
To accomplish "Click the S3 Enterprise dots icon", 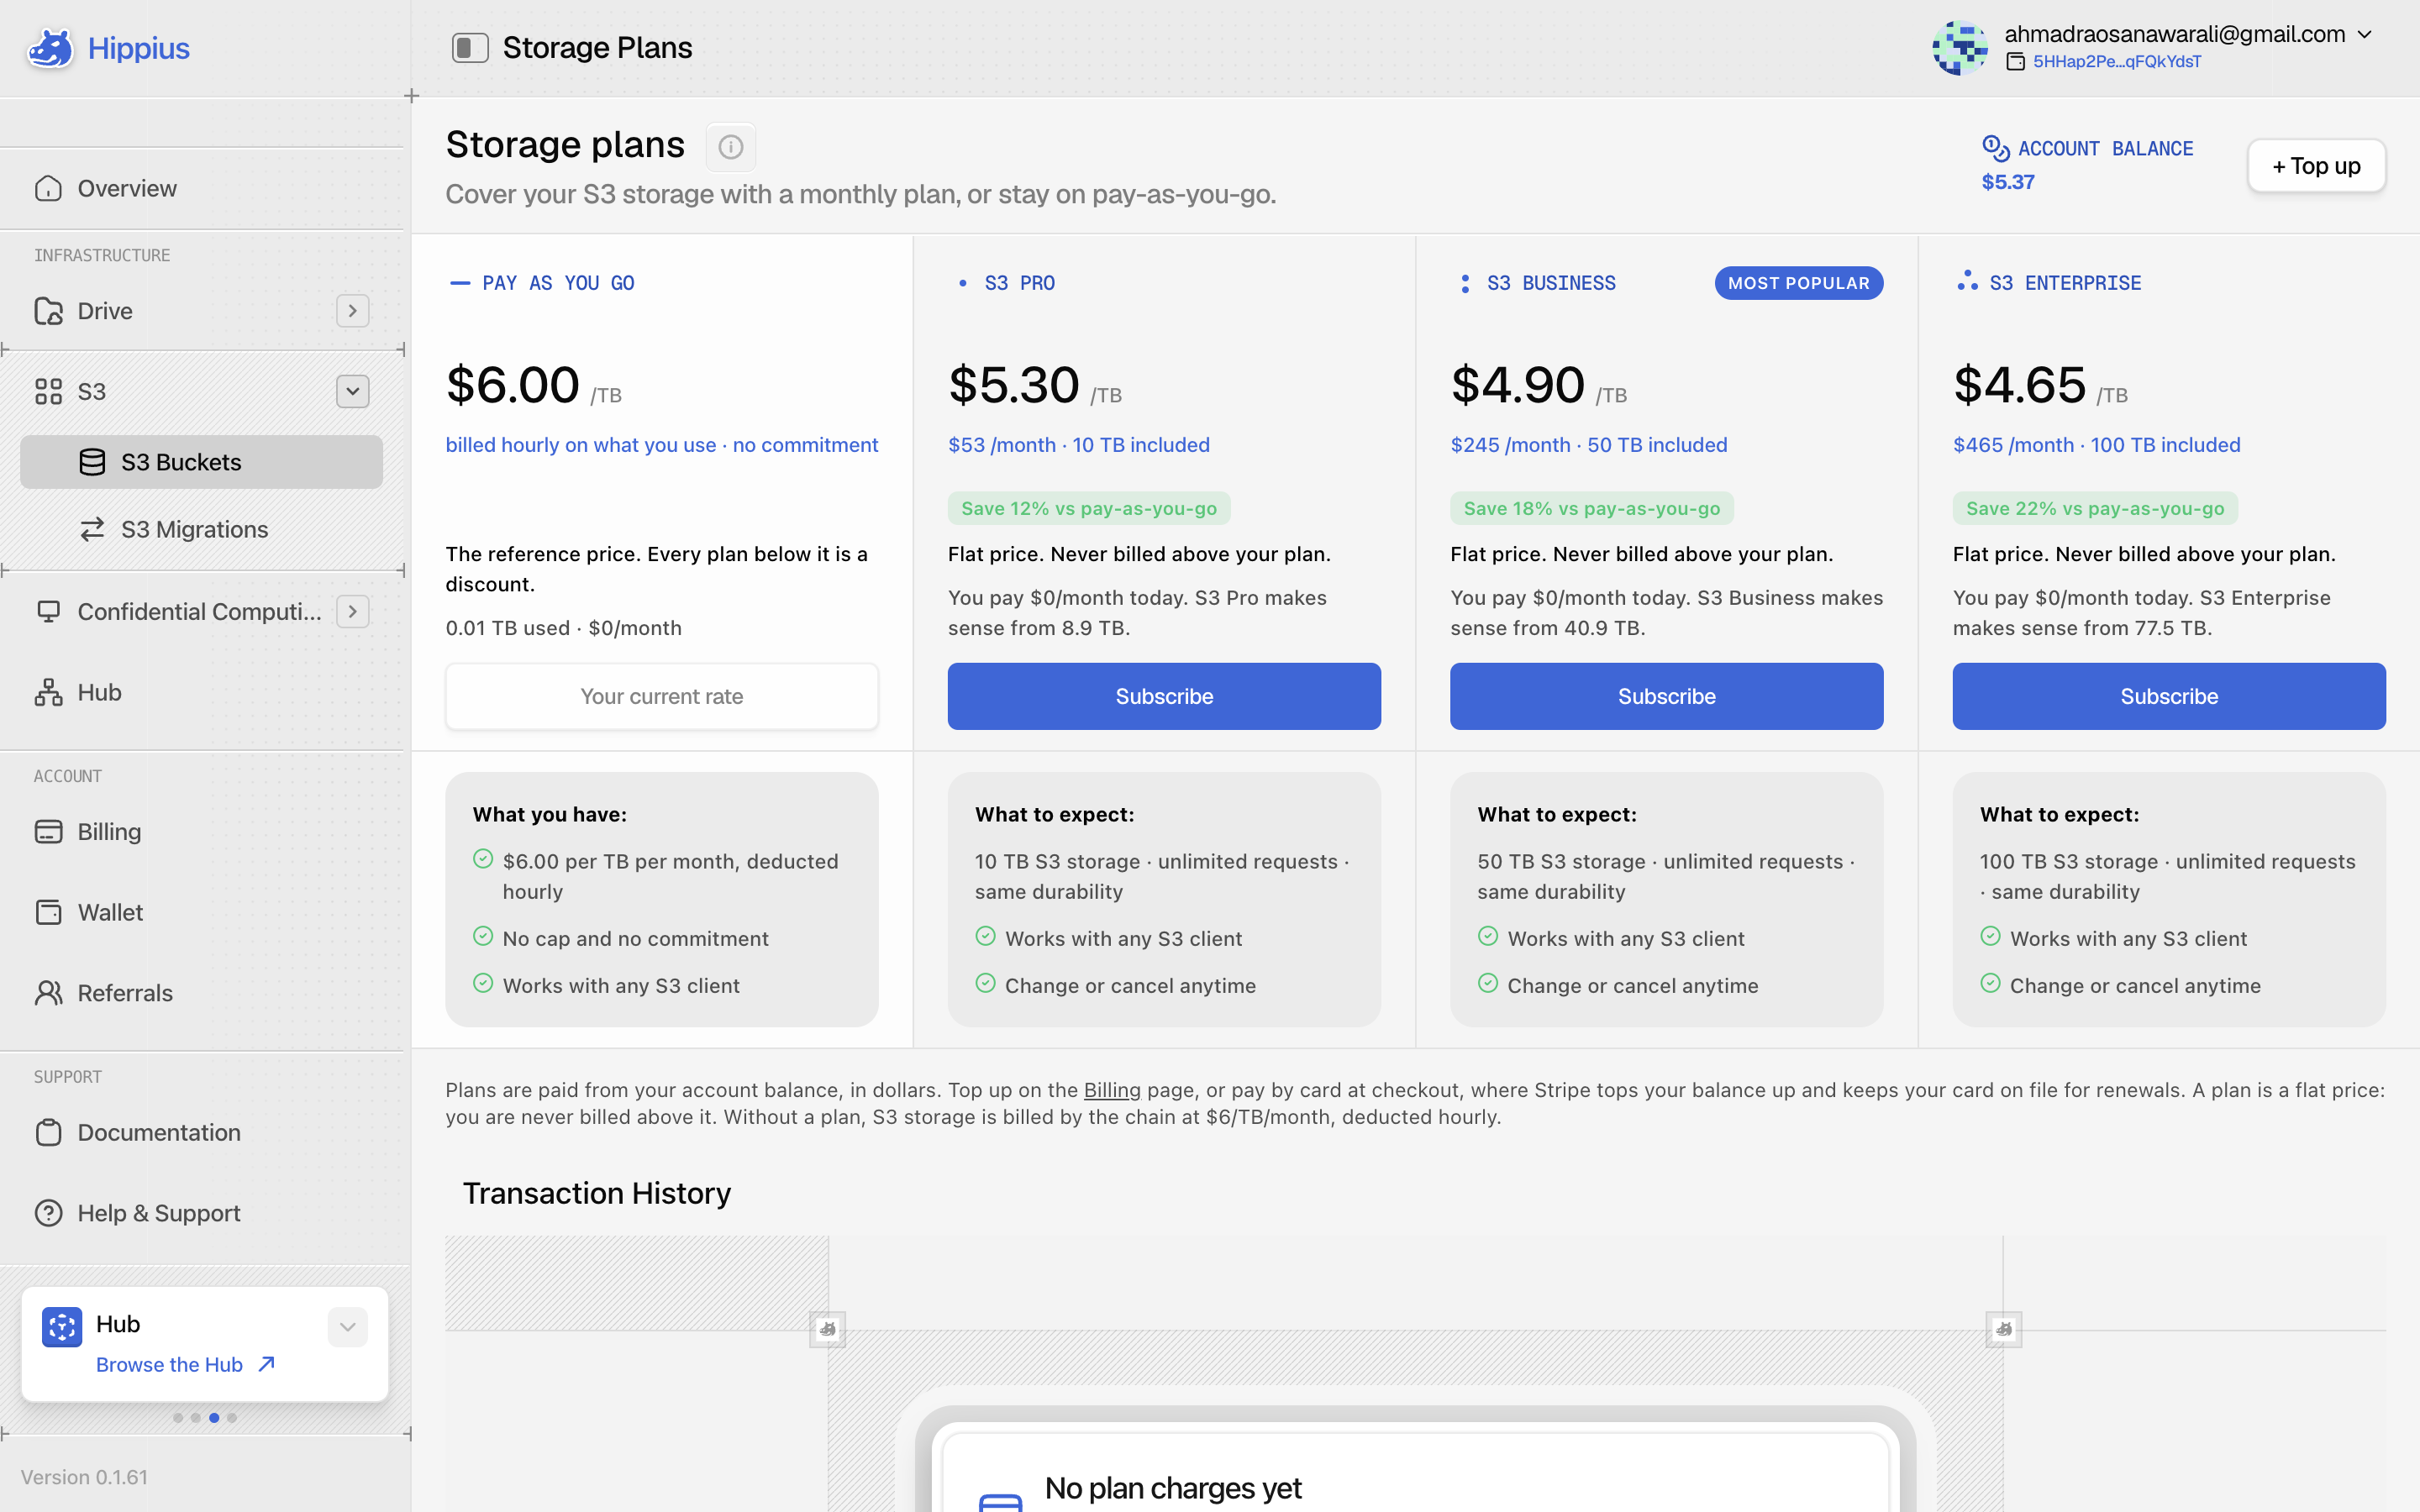I will [1967, 281].
